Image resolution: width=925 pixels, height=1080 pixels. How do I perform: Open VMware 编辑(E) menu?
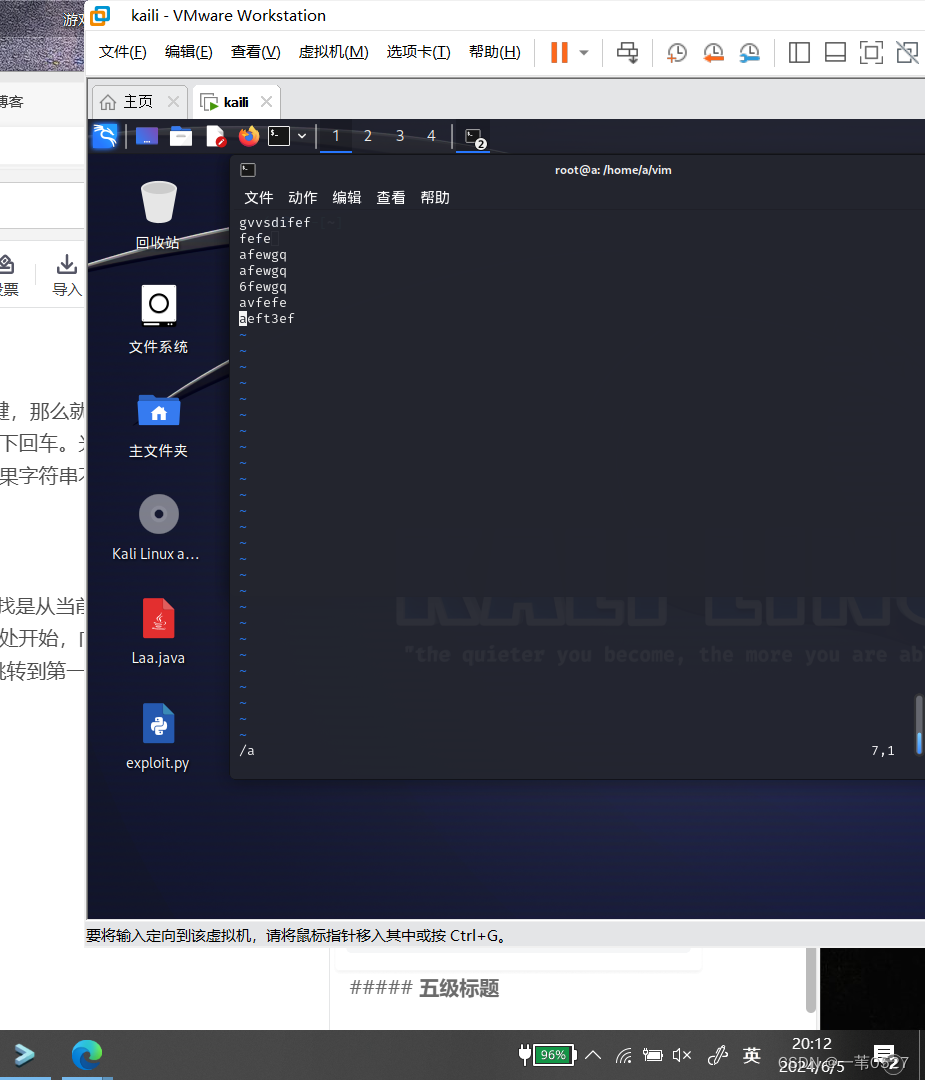click(x=189, y=52)
